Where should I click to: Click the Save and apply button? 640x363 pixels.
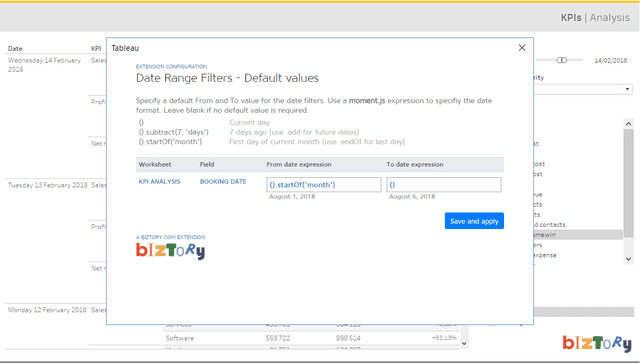pyautogui.click(x=474, y=221)
